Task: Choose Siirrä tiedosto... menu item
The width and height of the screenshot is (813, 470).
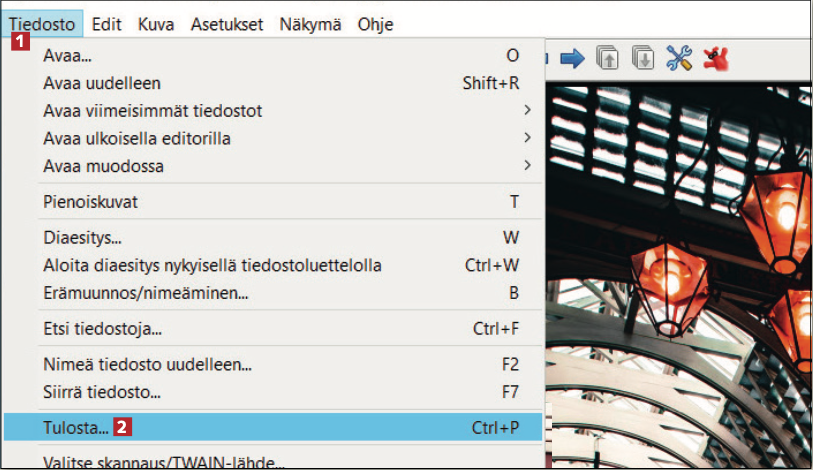Action: [x=273, y=392]
